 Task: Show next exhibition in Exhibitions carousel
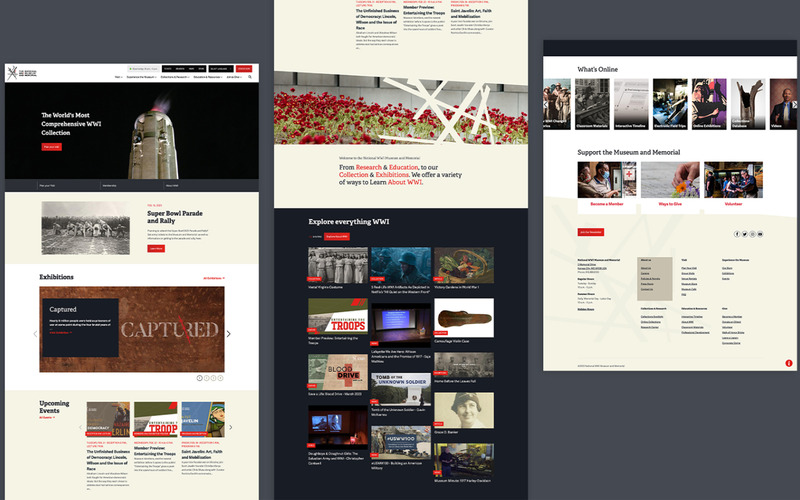tap(229, 334)
